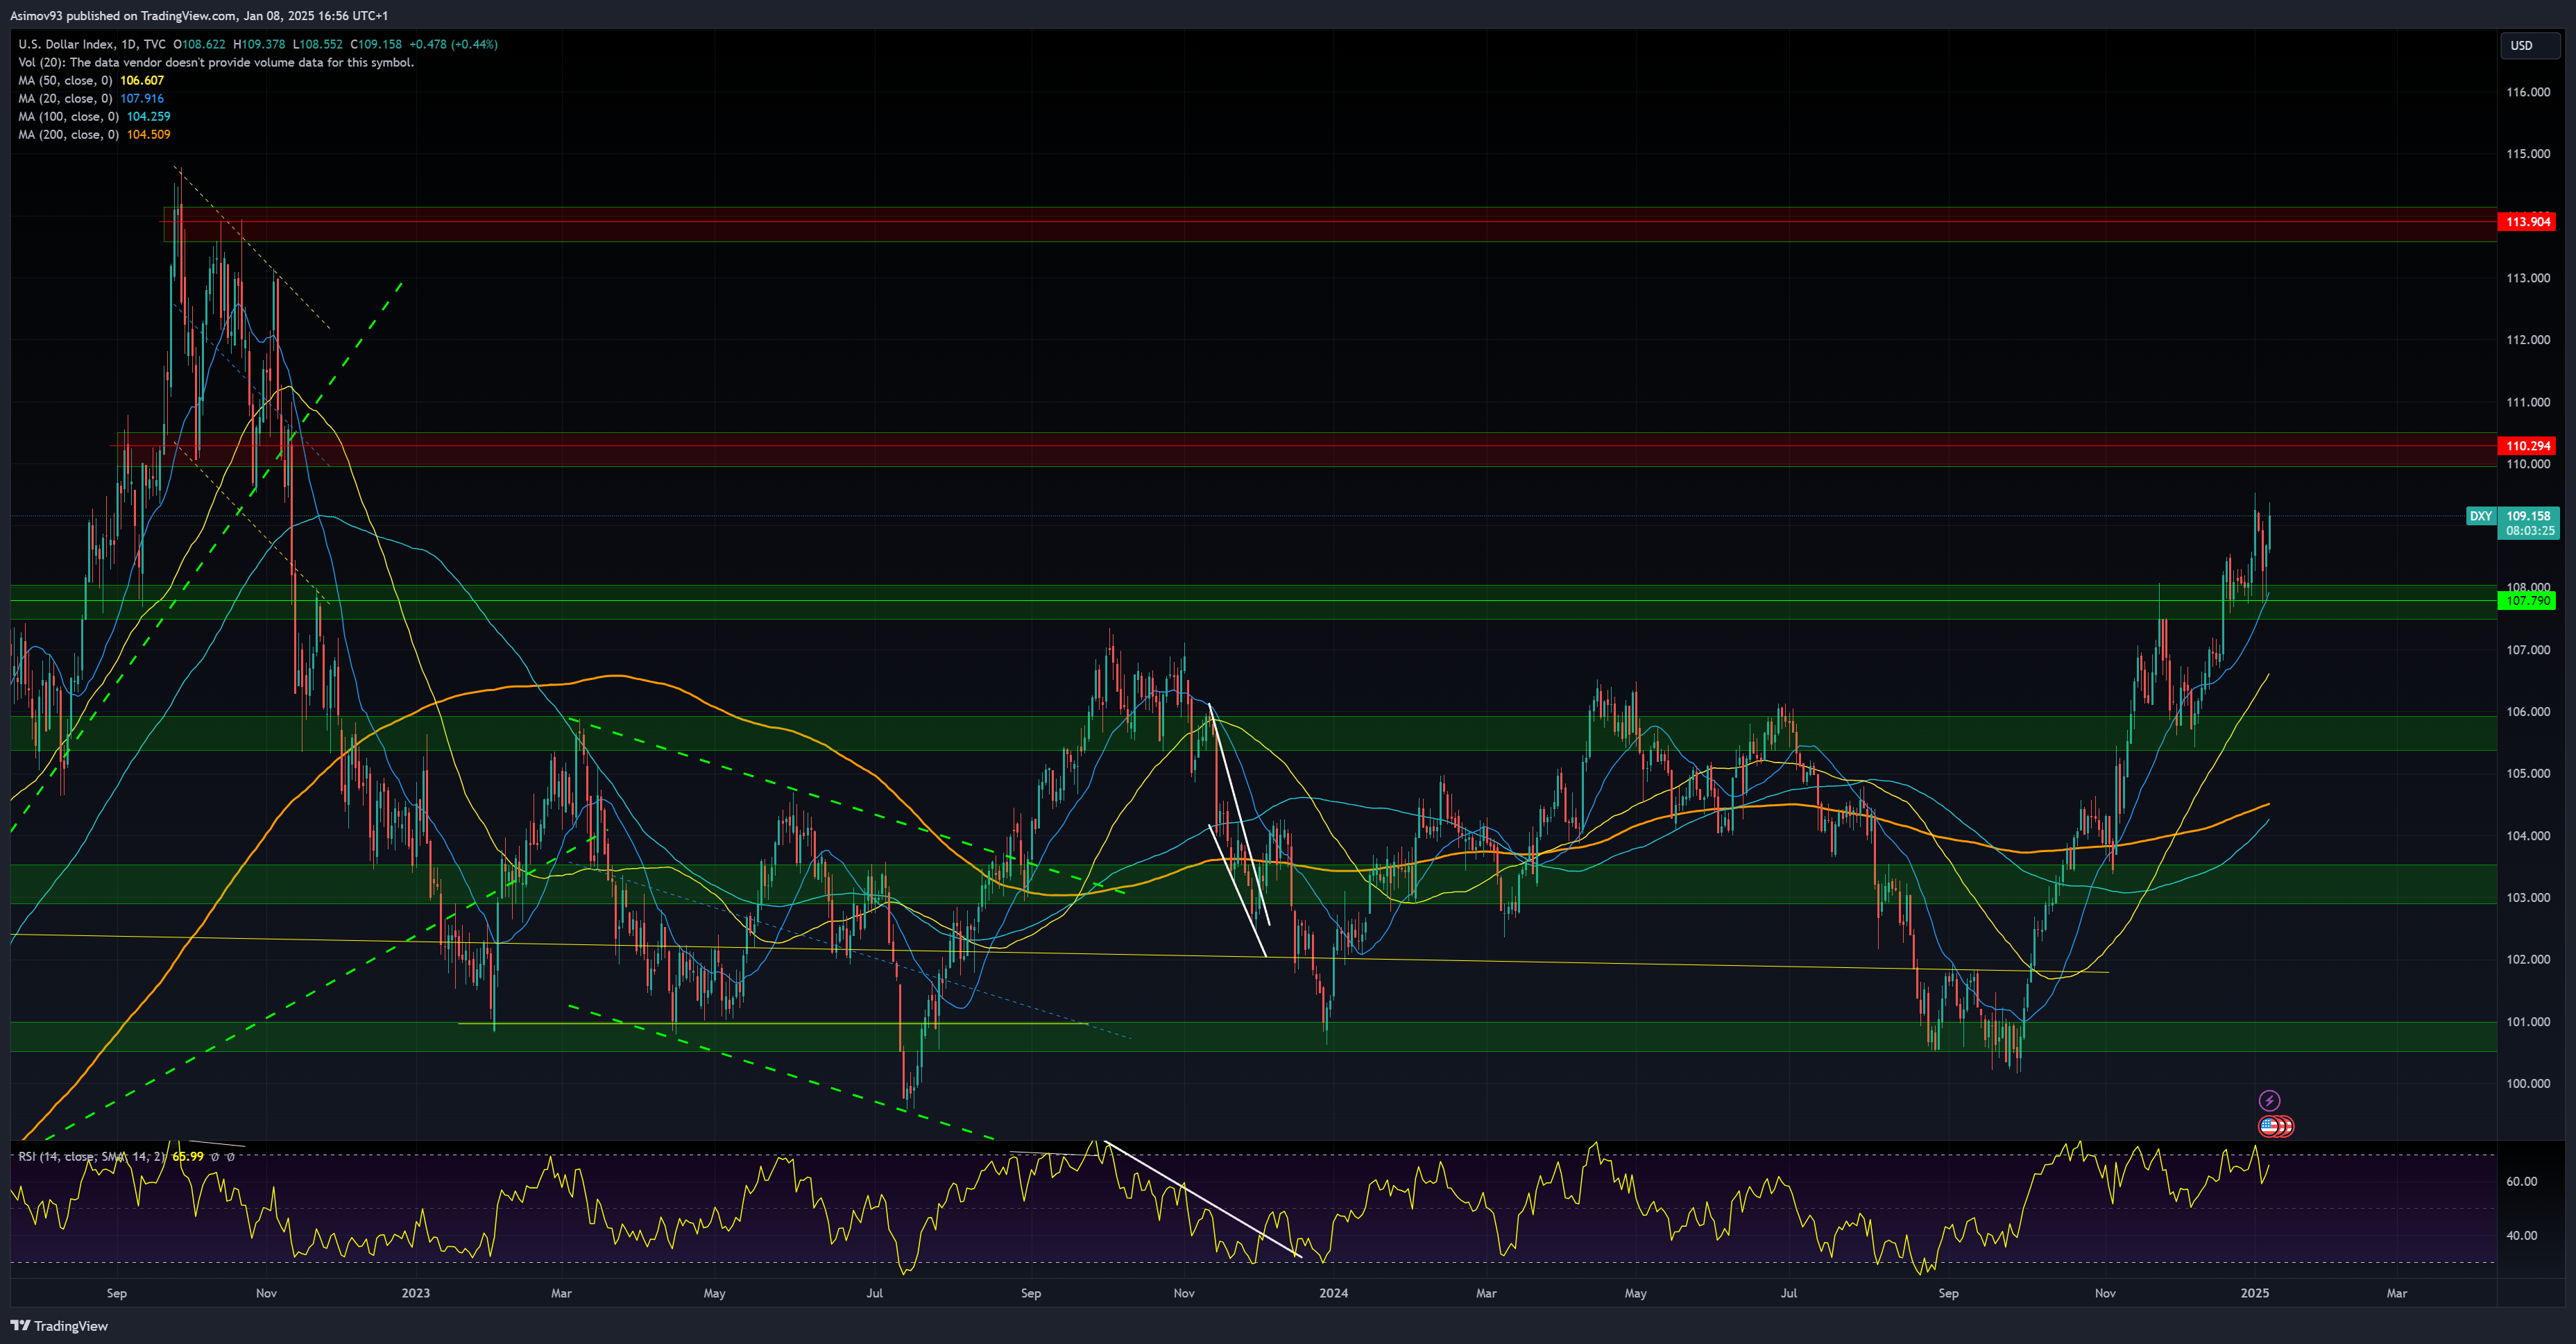Click the 2024 label on time axis
Screen dimensions: 2576x1344
coord(1333,1293)
